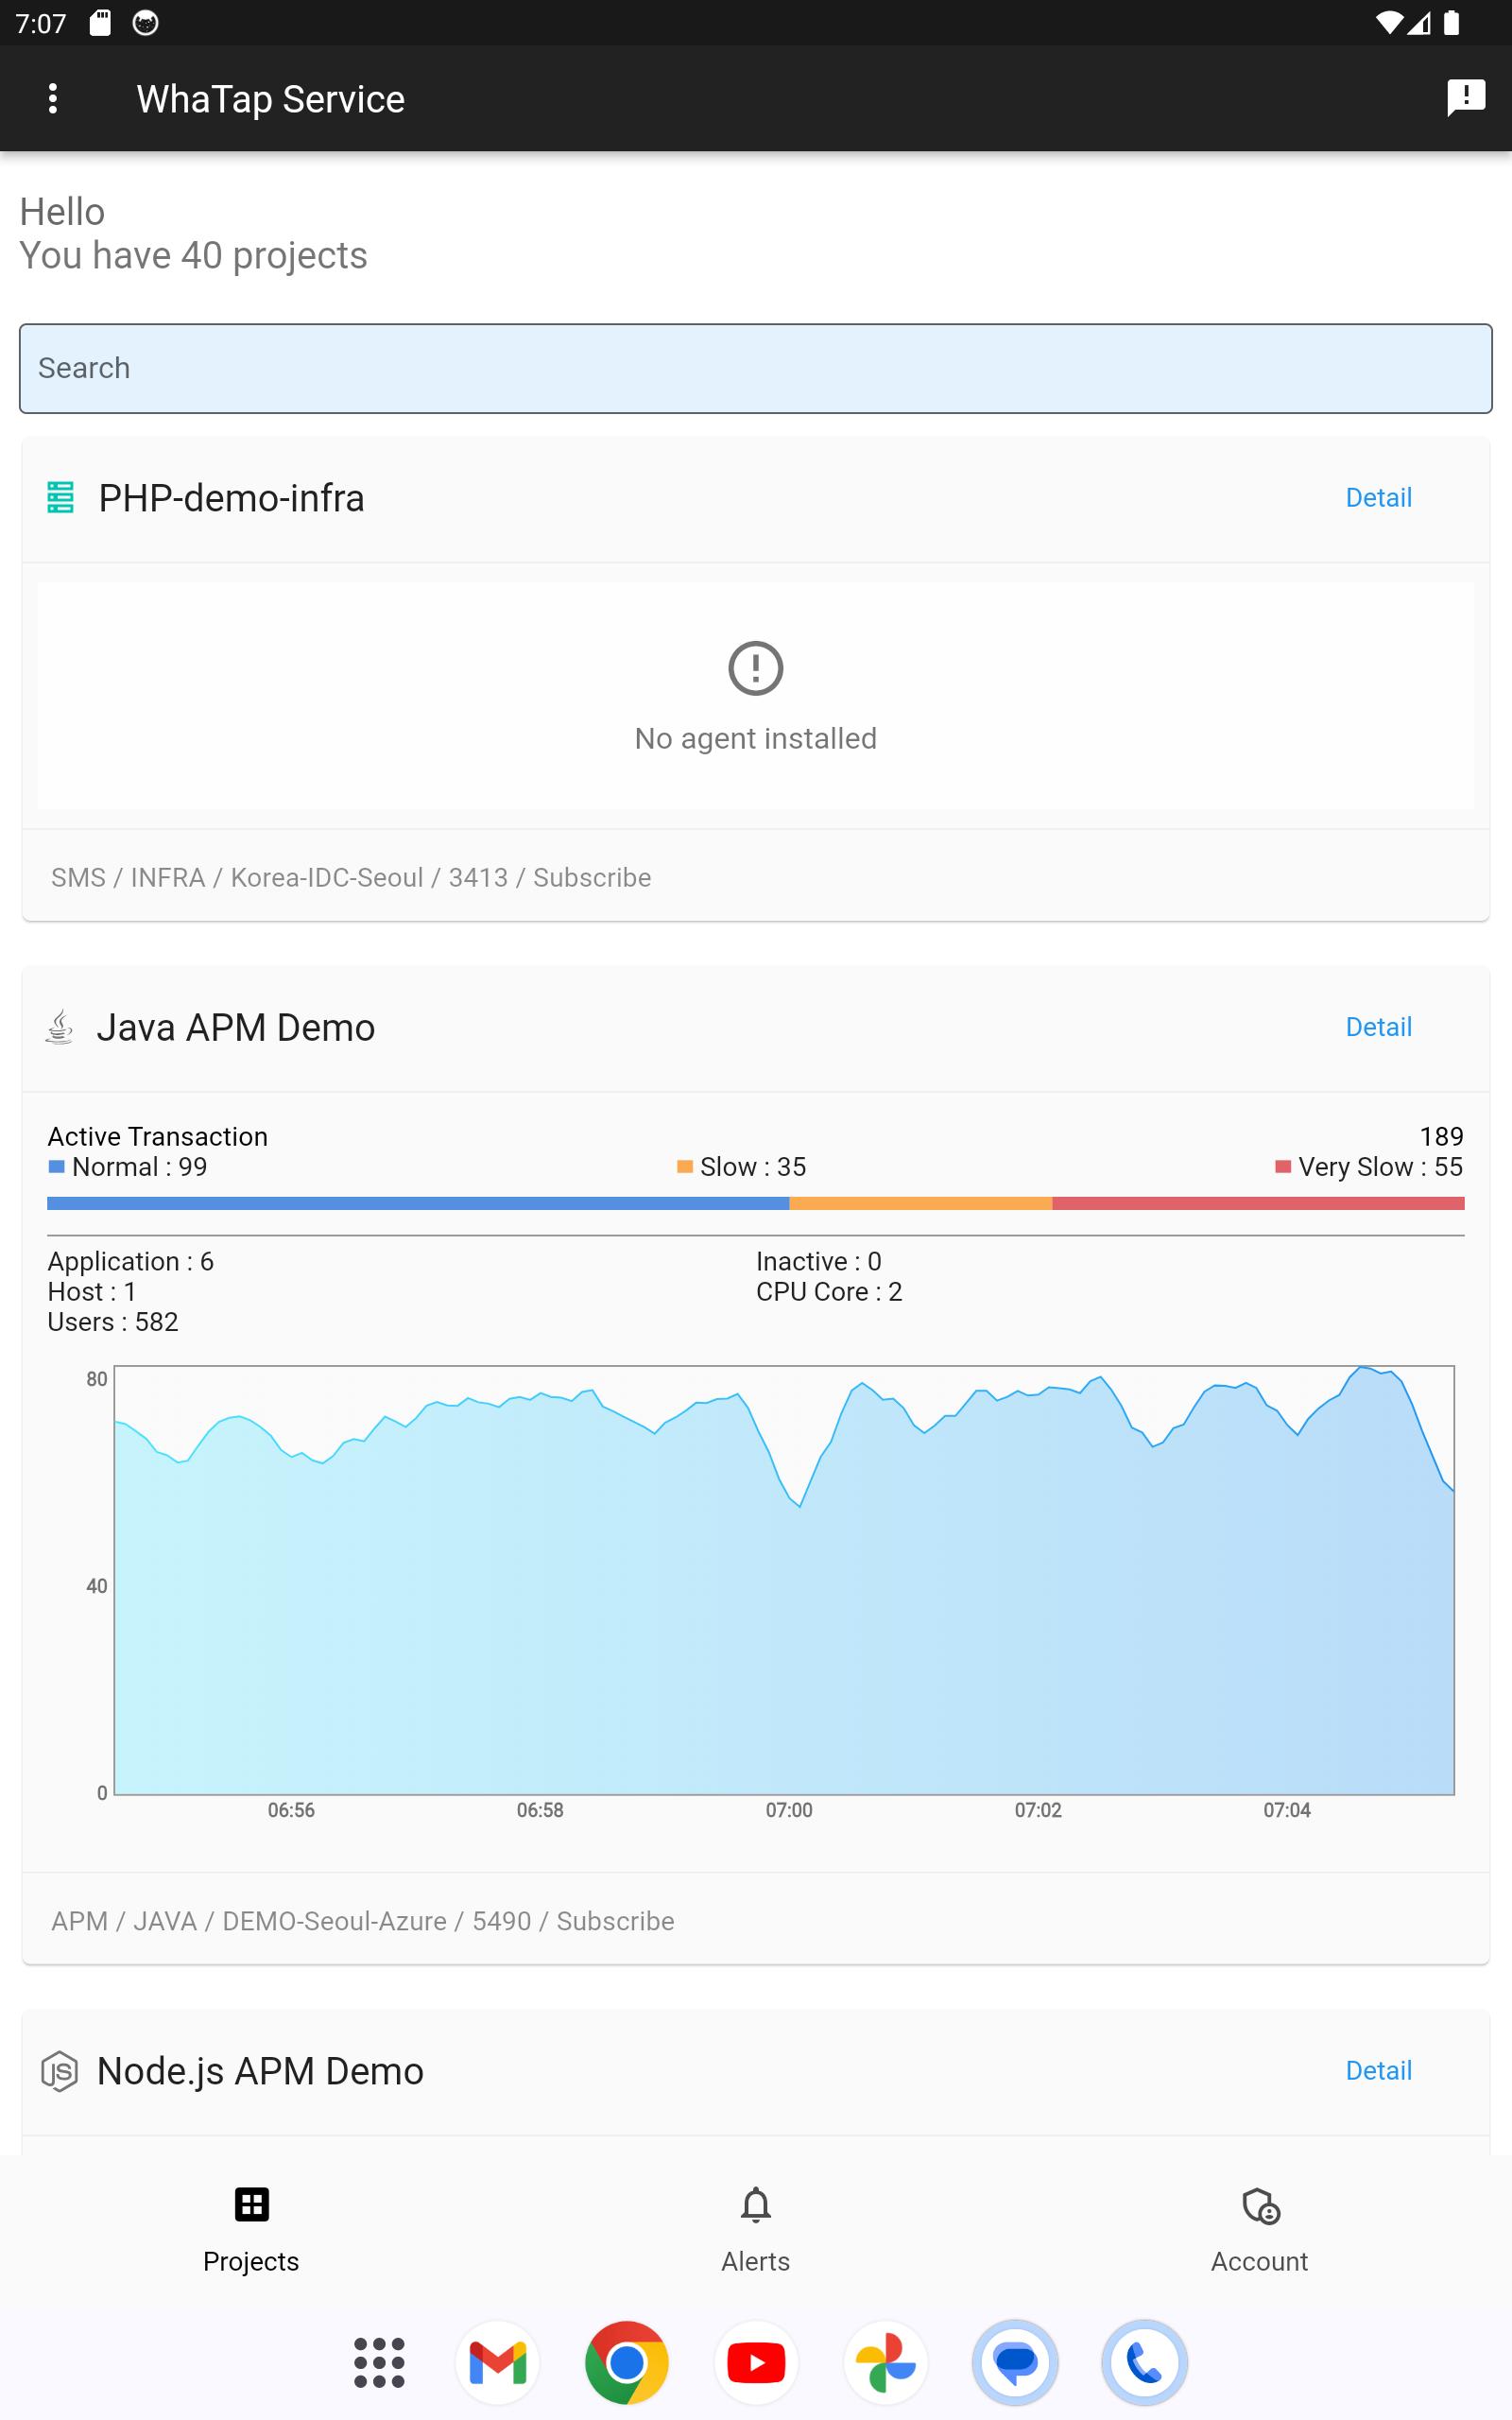Open the Account shield icon
Screen dimensions: 1512x2420
[1260, 2205]
